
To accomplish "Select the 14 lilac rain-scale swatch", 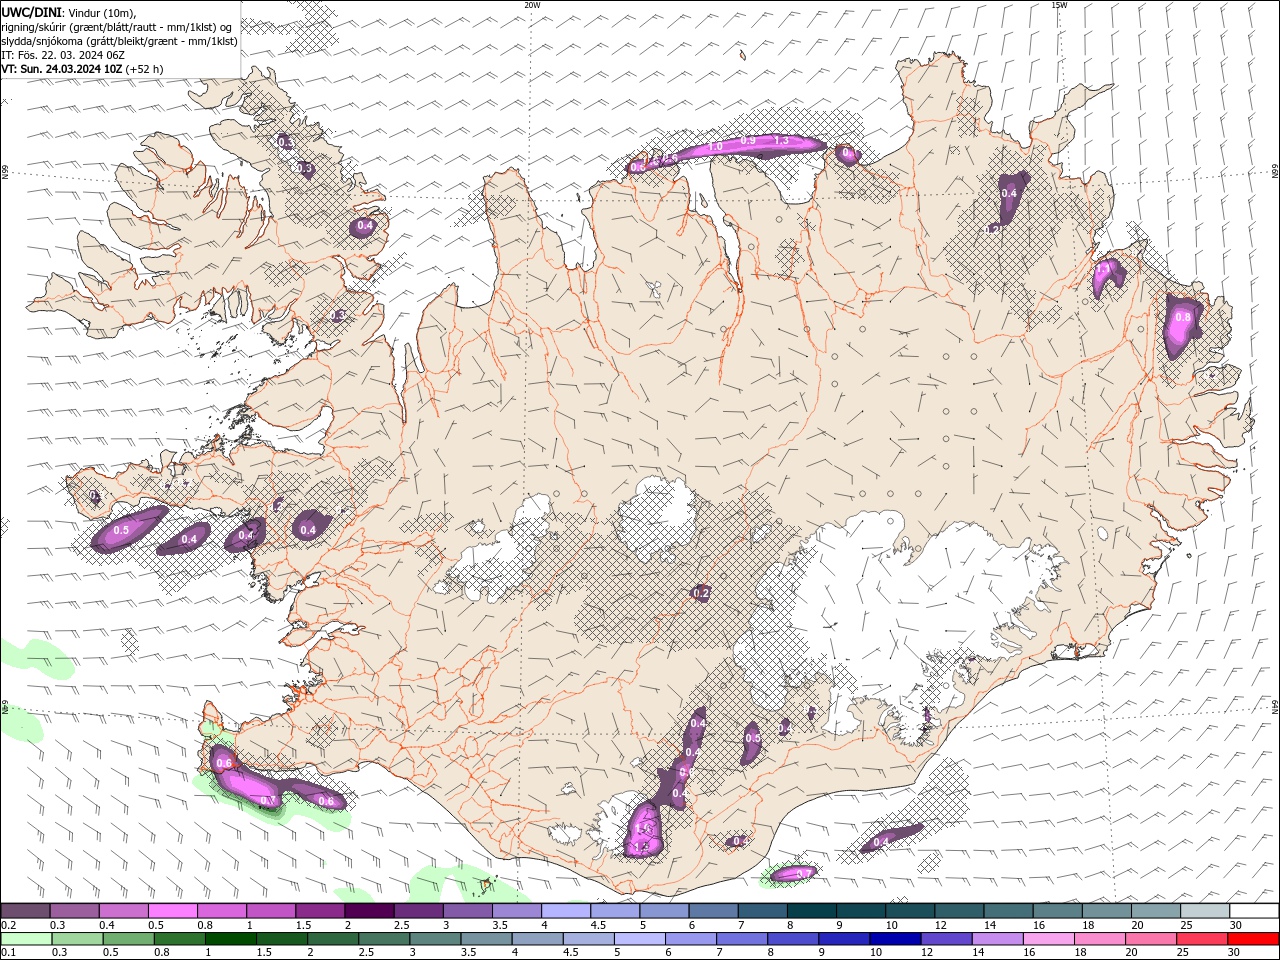I will point(997,939).
